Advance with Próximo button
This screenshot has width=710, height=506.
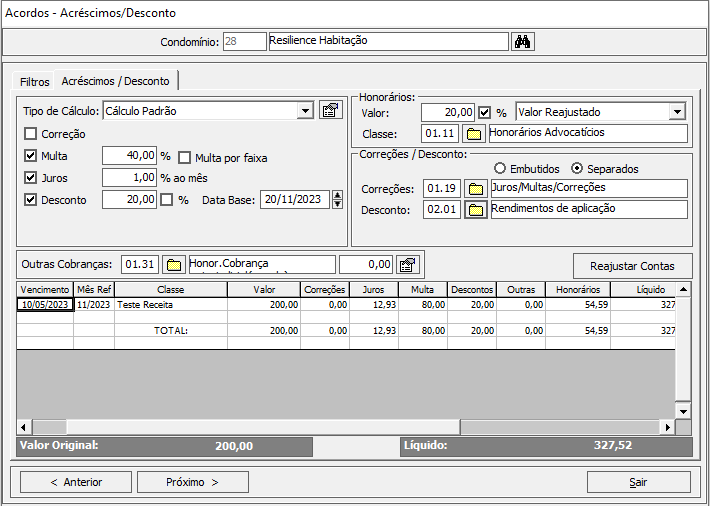(x=193, y=482)
